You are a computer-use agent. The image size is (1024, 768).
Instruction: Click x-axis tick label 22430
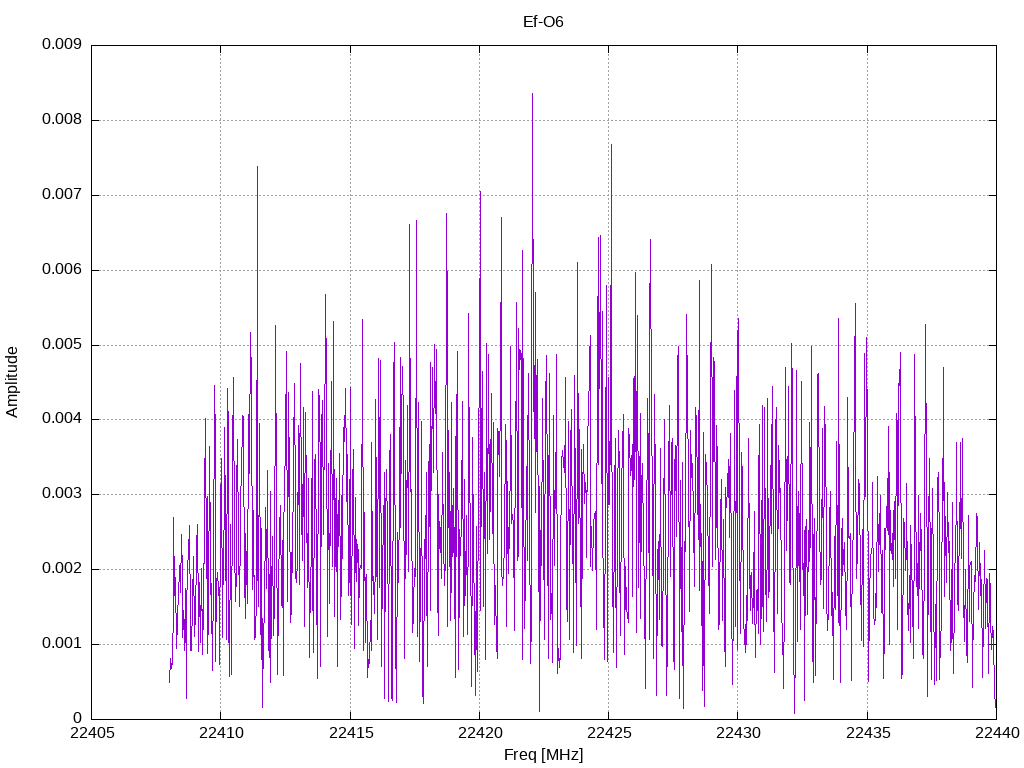(x=739, y=733)
